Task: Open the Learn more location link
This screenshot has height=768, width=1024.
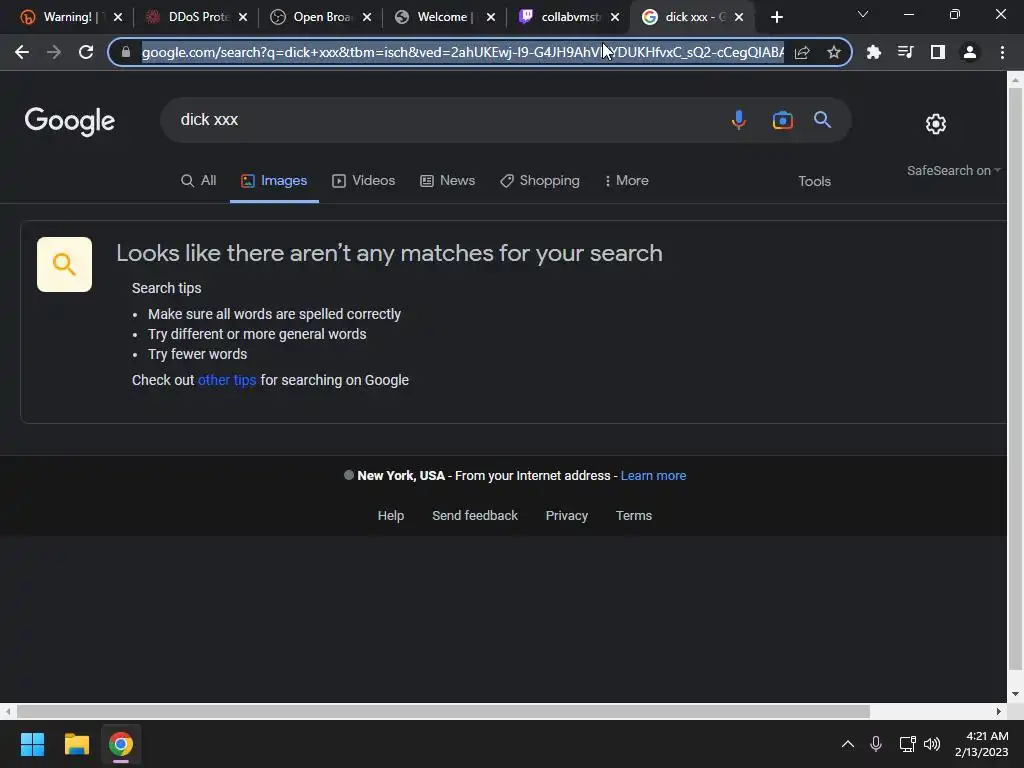Action: pyautogui.click(x=653, y=476)
